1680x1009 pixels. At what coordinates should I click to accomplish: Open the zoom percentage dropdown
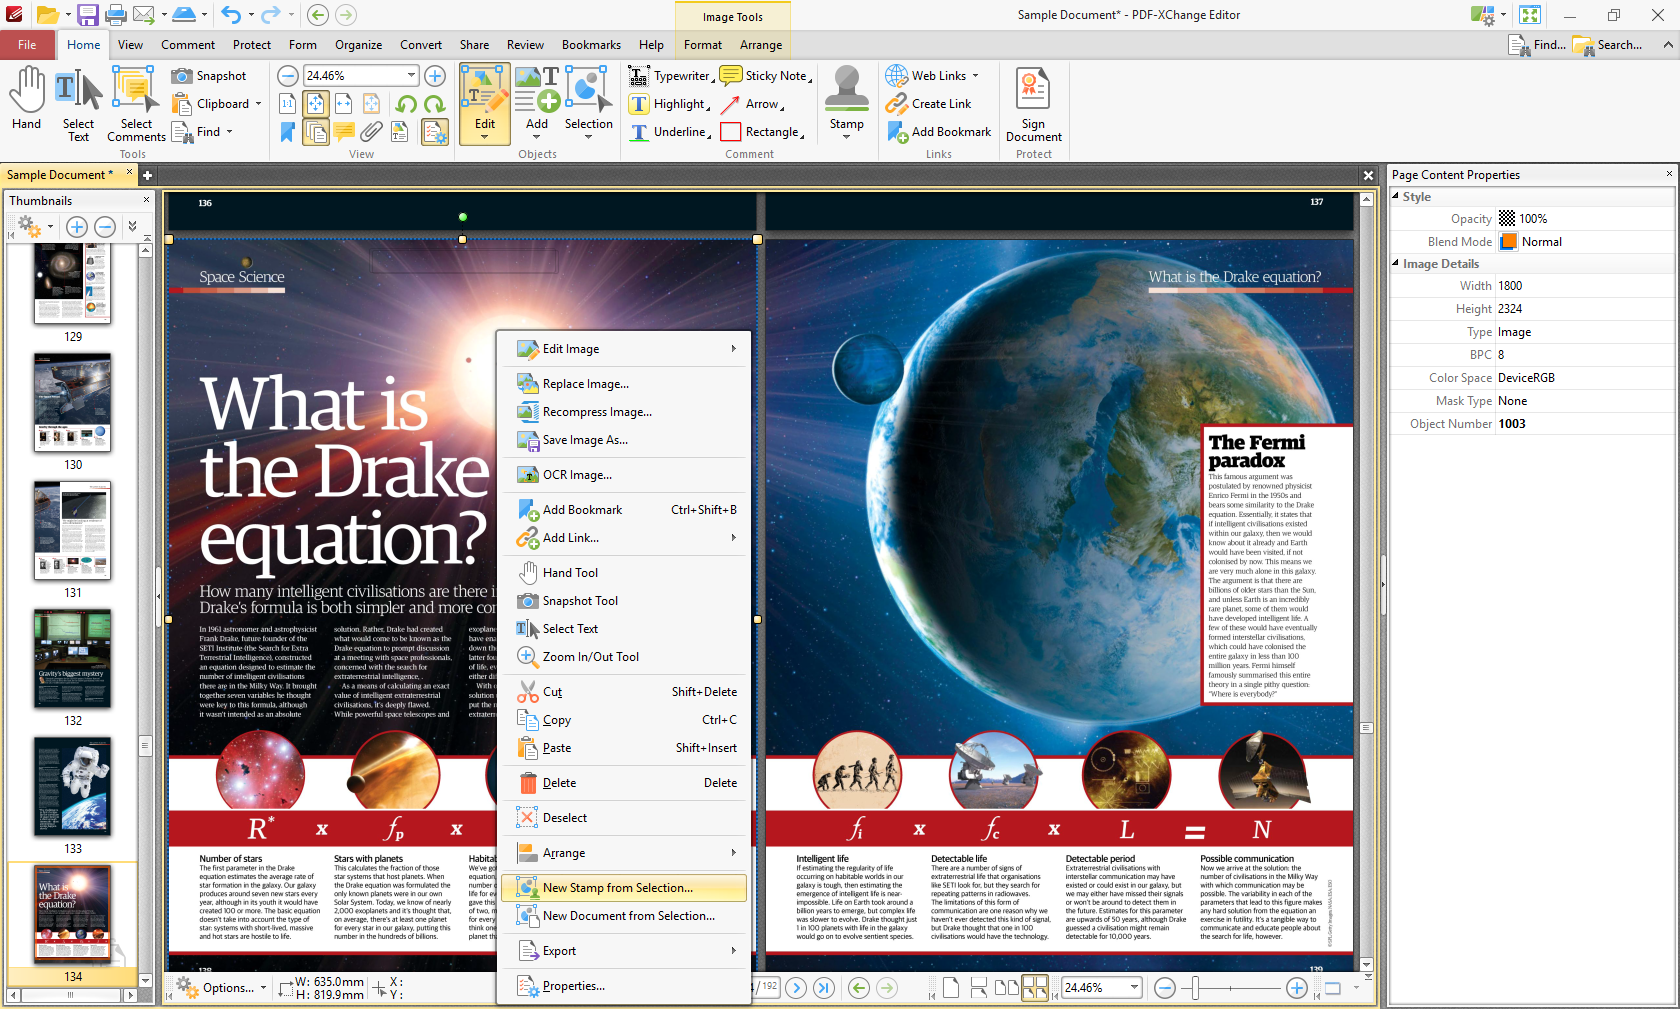click(x=411, y=74)
